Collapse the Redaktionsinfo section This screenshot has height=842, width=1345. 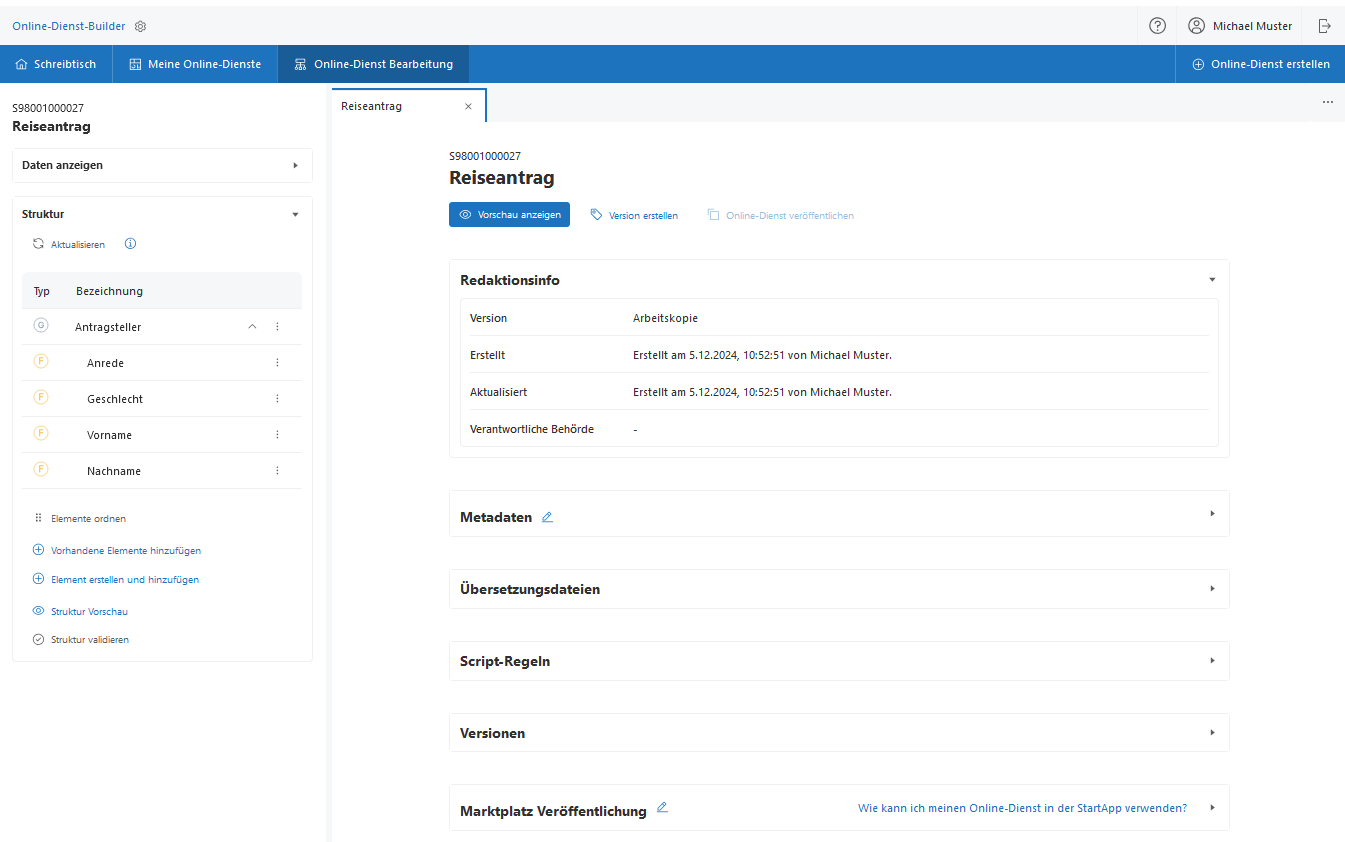1212,280
